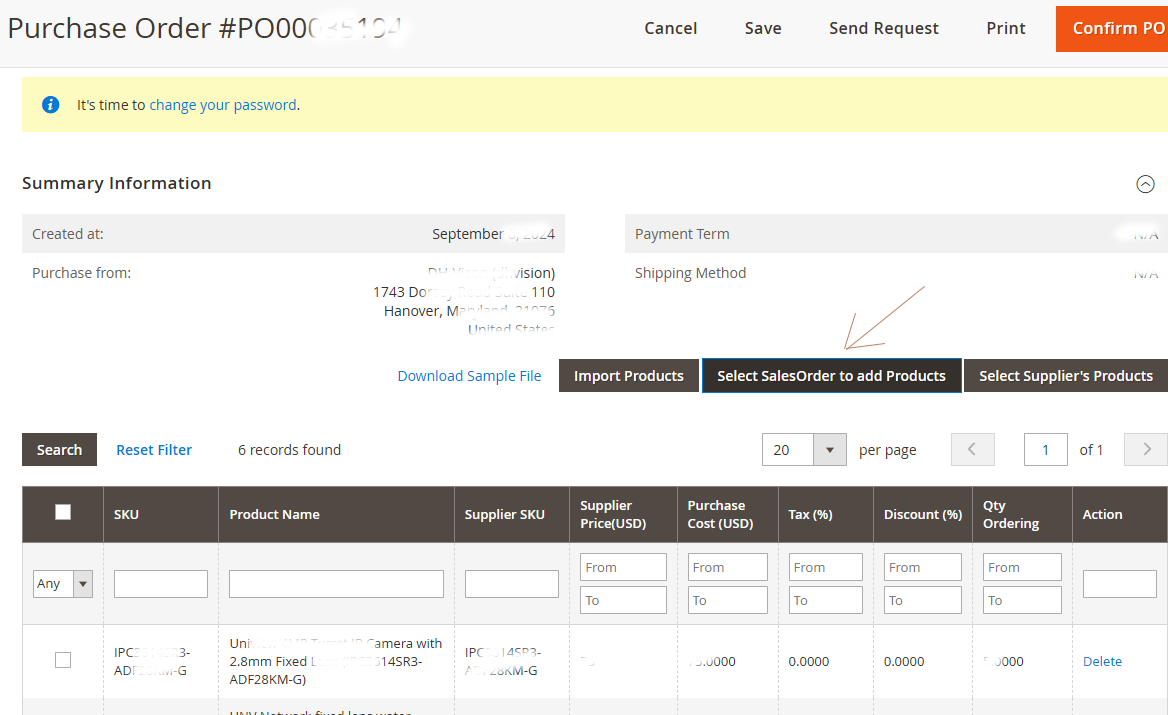Delete the Turret IP Camera line item
This screenshot has height=715, width=1168.
click(x=1102, y=660)
